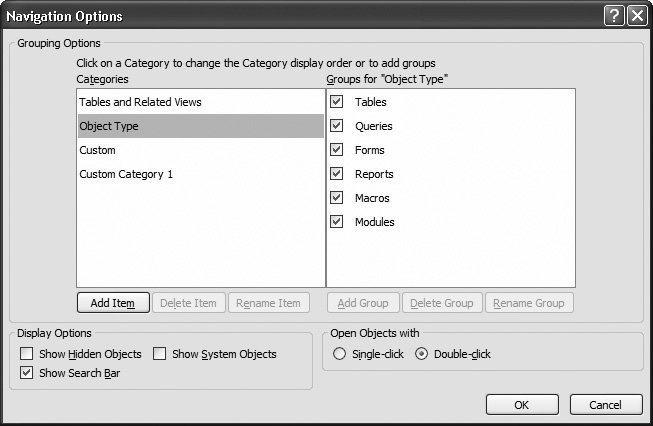Toggle the Queries group checkbox
Image resolution: width=653 pixels, height=426 pixels.
point(337,126)
